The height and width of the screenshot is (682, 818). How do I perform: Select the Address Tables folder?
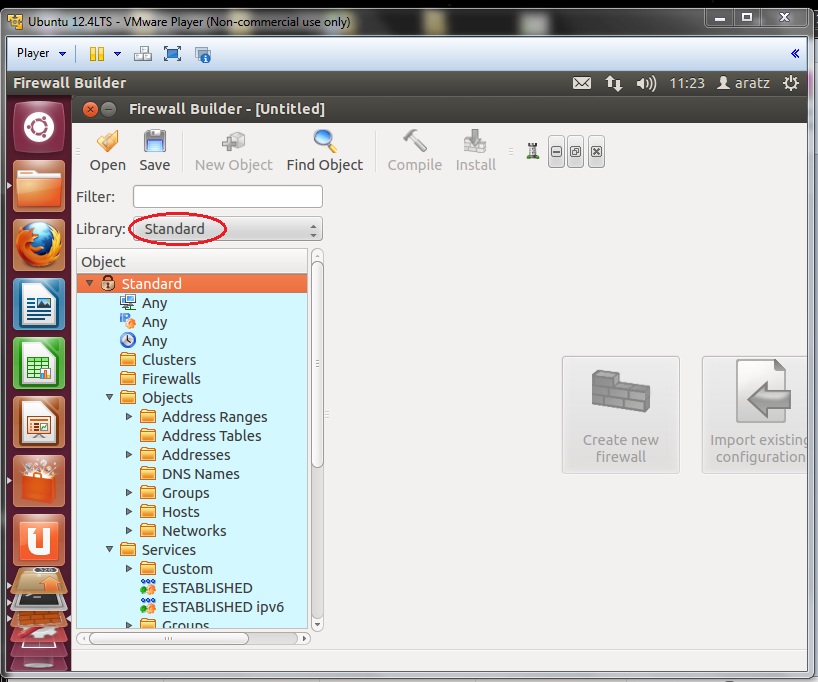[211, 435]
